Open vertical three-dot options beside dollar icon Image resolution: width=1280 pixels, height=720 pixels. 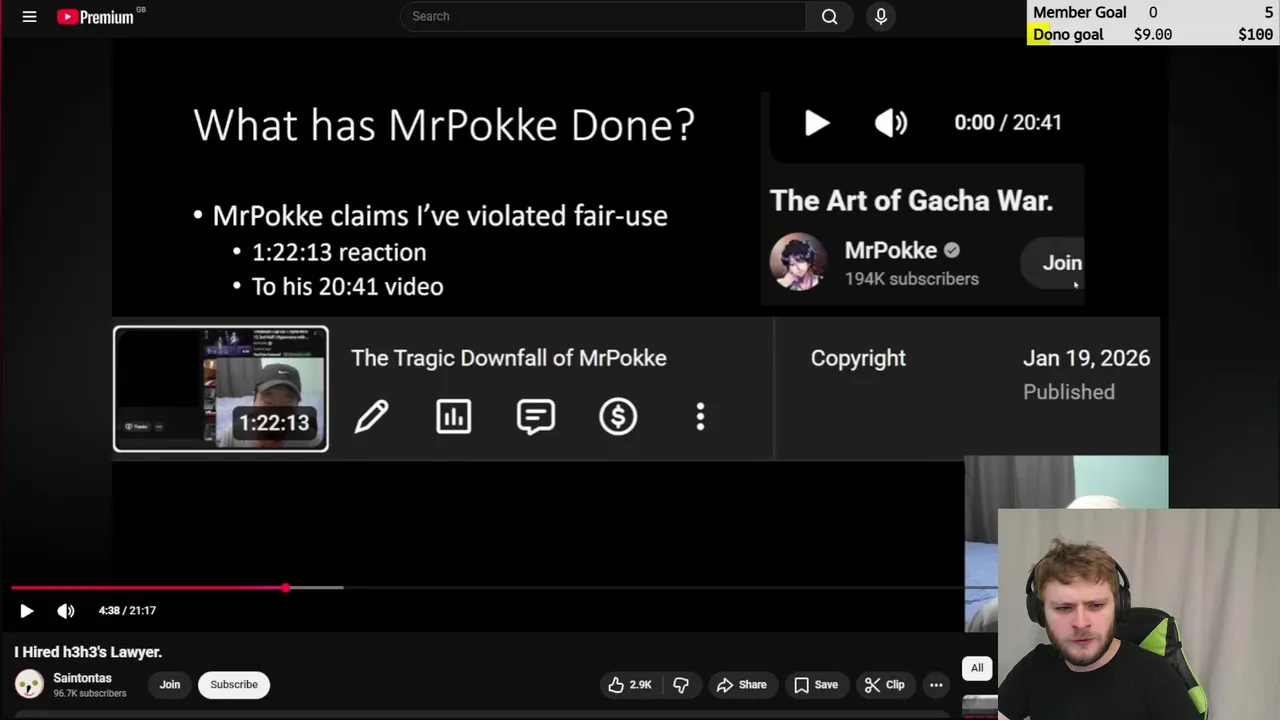(700, 417)
